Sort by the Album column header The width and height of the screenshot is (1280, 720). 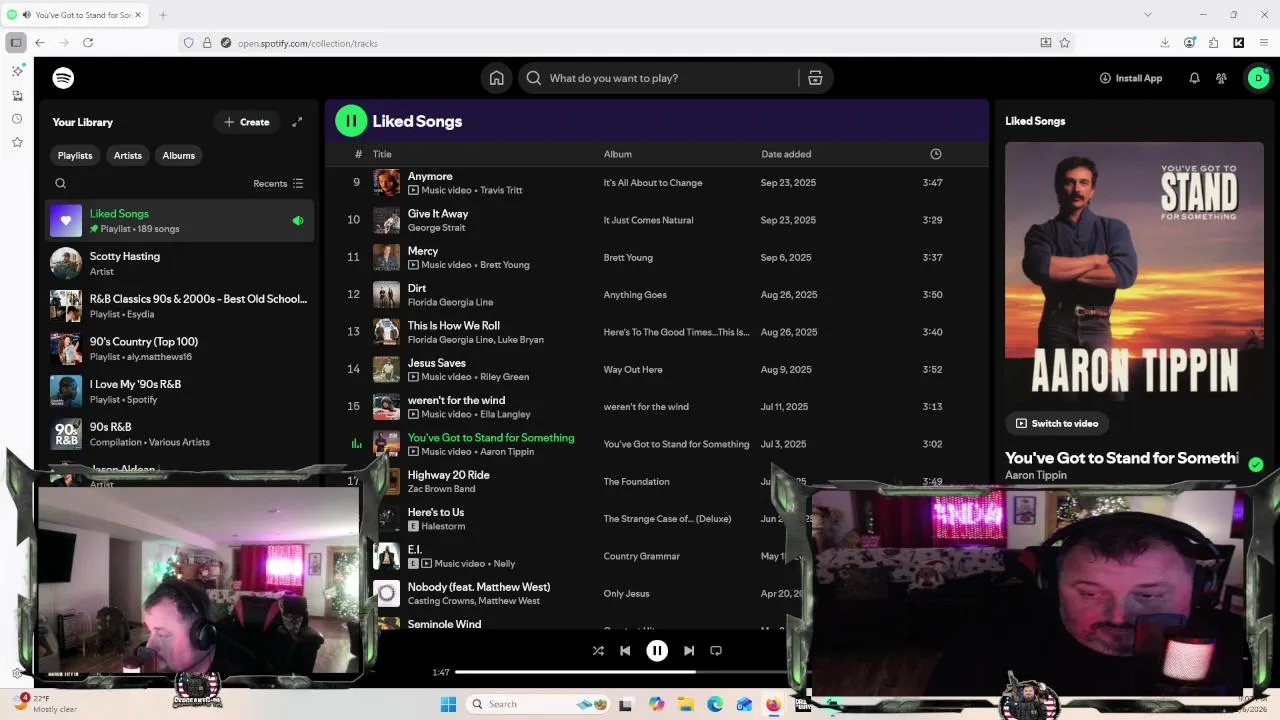pos(617,154)
